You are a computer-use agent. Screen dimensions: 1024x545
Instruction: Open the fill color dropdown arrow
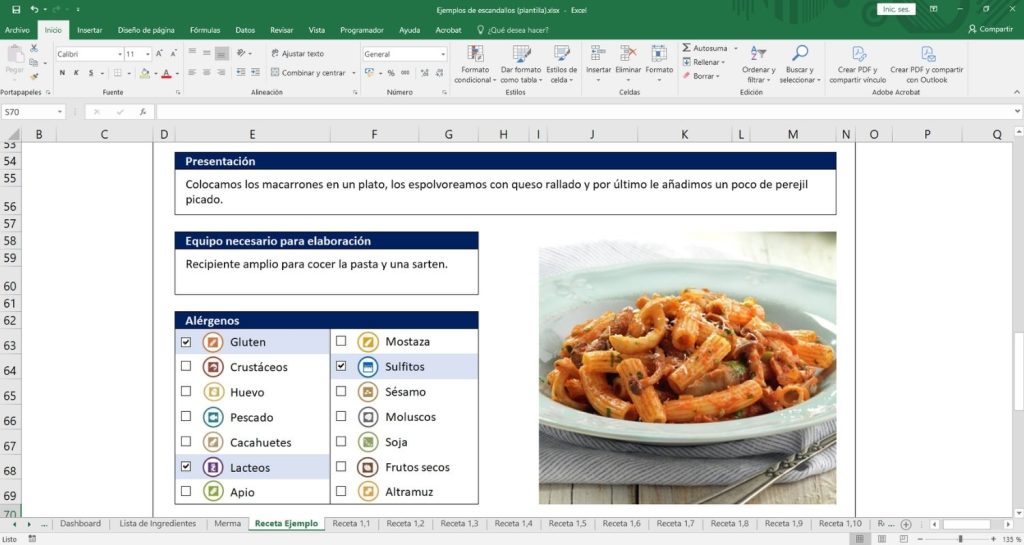click(155, 73)
